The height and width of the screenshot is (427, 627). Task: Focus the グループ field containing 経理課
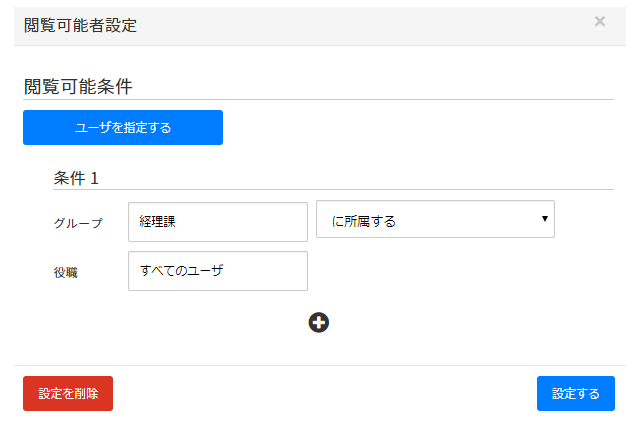coord(217,222)
